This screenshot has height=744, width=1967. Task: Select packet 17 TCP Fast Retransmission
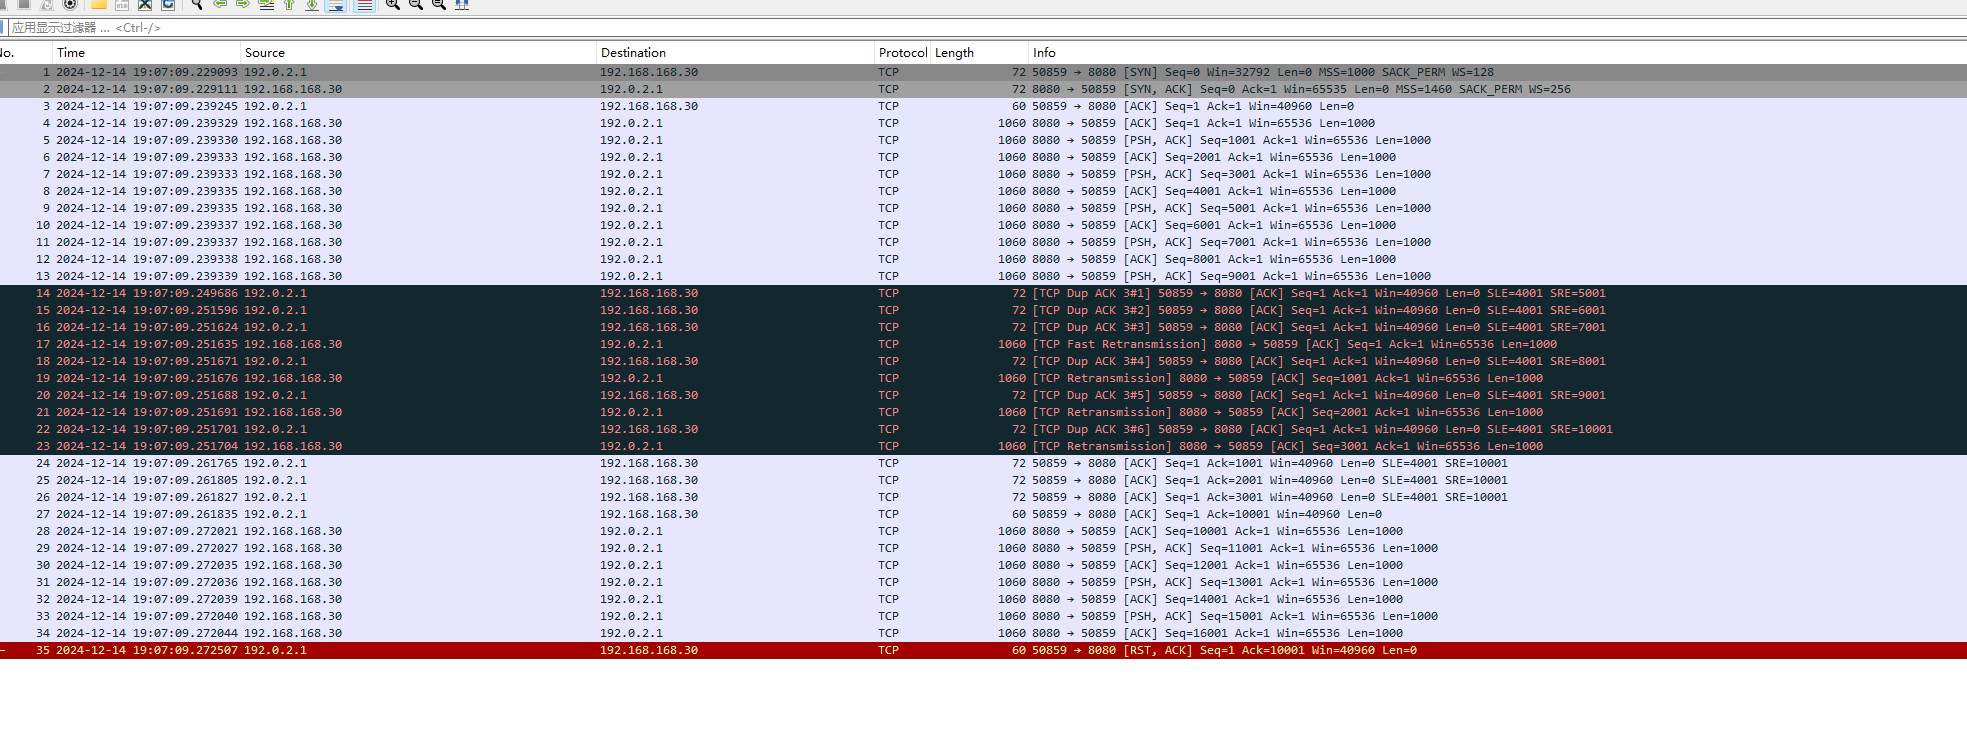[983, 344]
